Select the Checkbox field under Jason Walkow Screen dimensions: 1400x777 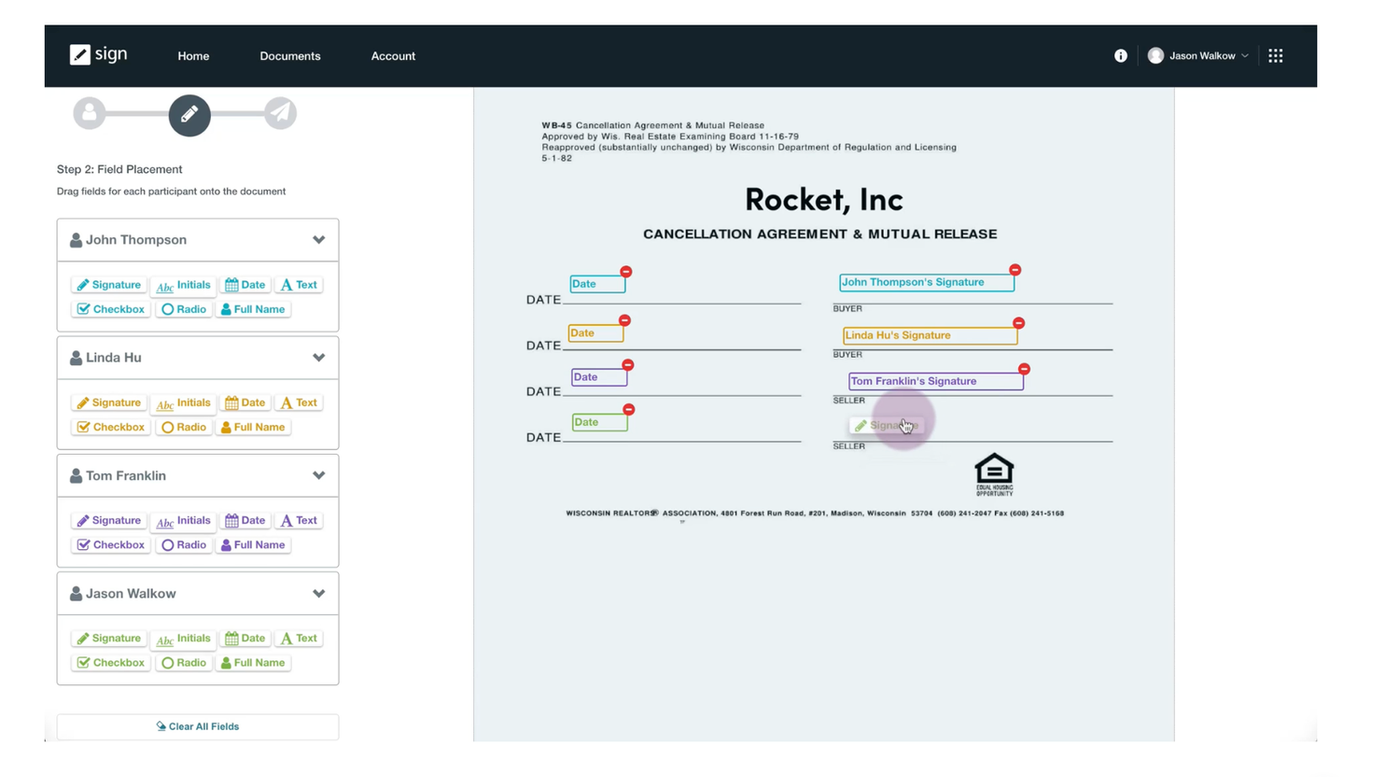110,662
